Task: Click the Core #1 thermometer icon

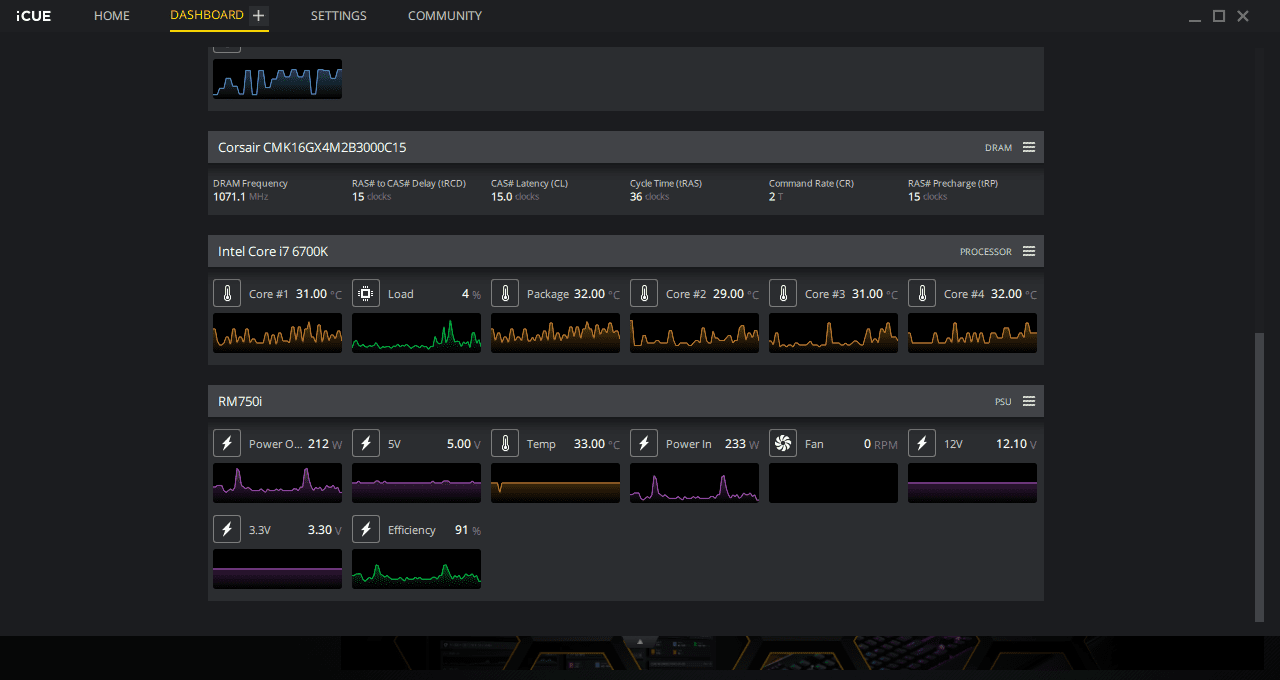Action: tap(227, 294)
